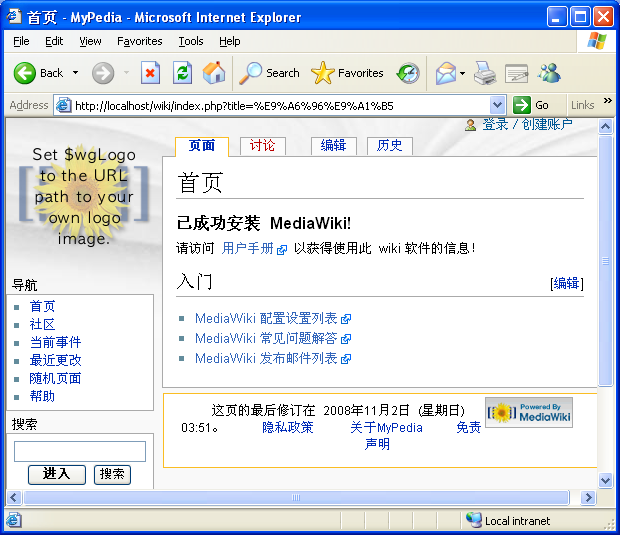620x535 pixels.
Task: Click the 进入 search button
Action: [57, 474]
